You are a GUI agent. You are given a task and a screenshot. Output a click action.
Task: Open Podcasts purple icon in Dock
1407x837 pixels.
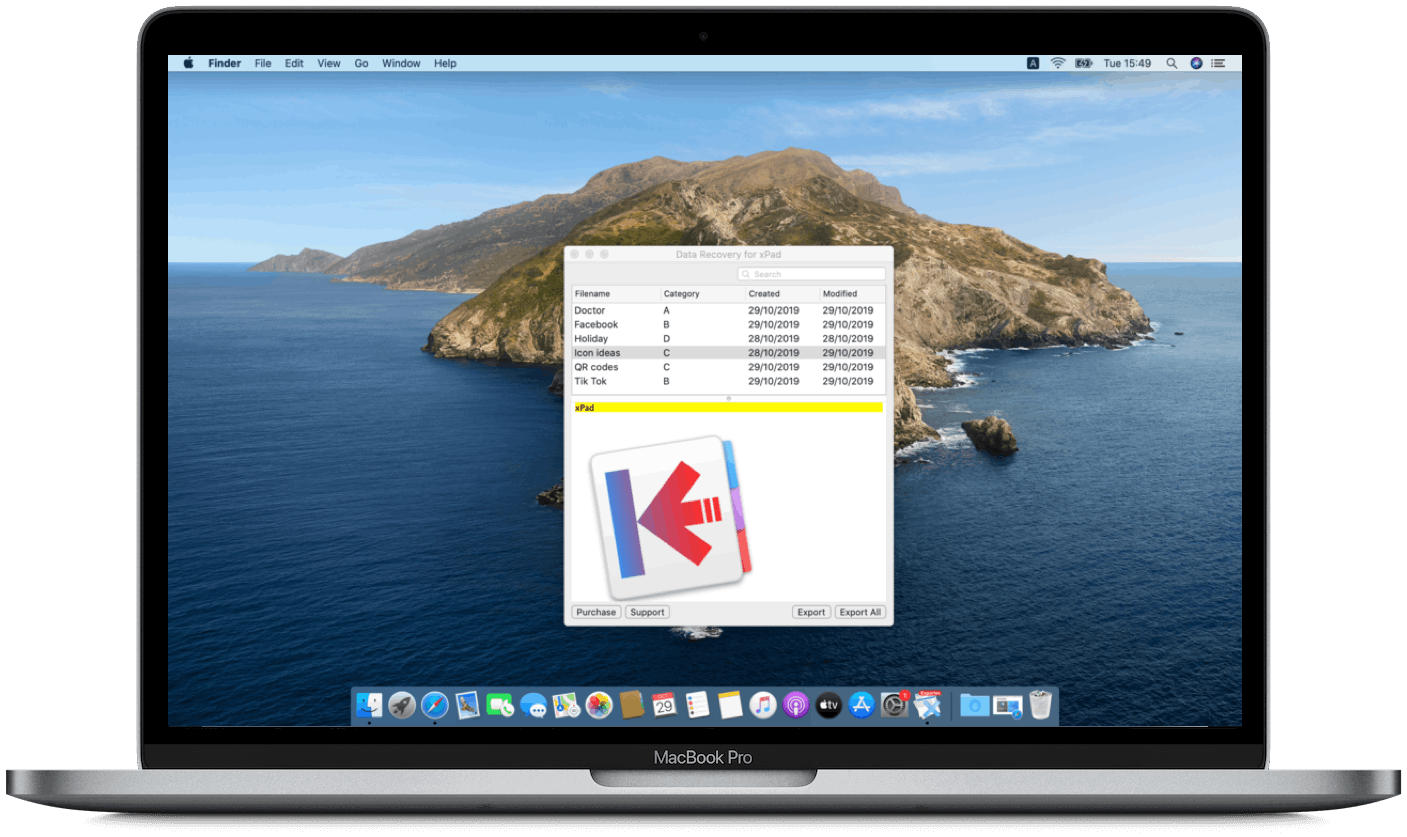[x=795, y=706]
